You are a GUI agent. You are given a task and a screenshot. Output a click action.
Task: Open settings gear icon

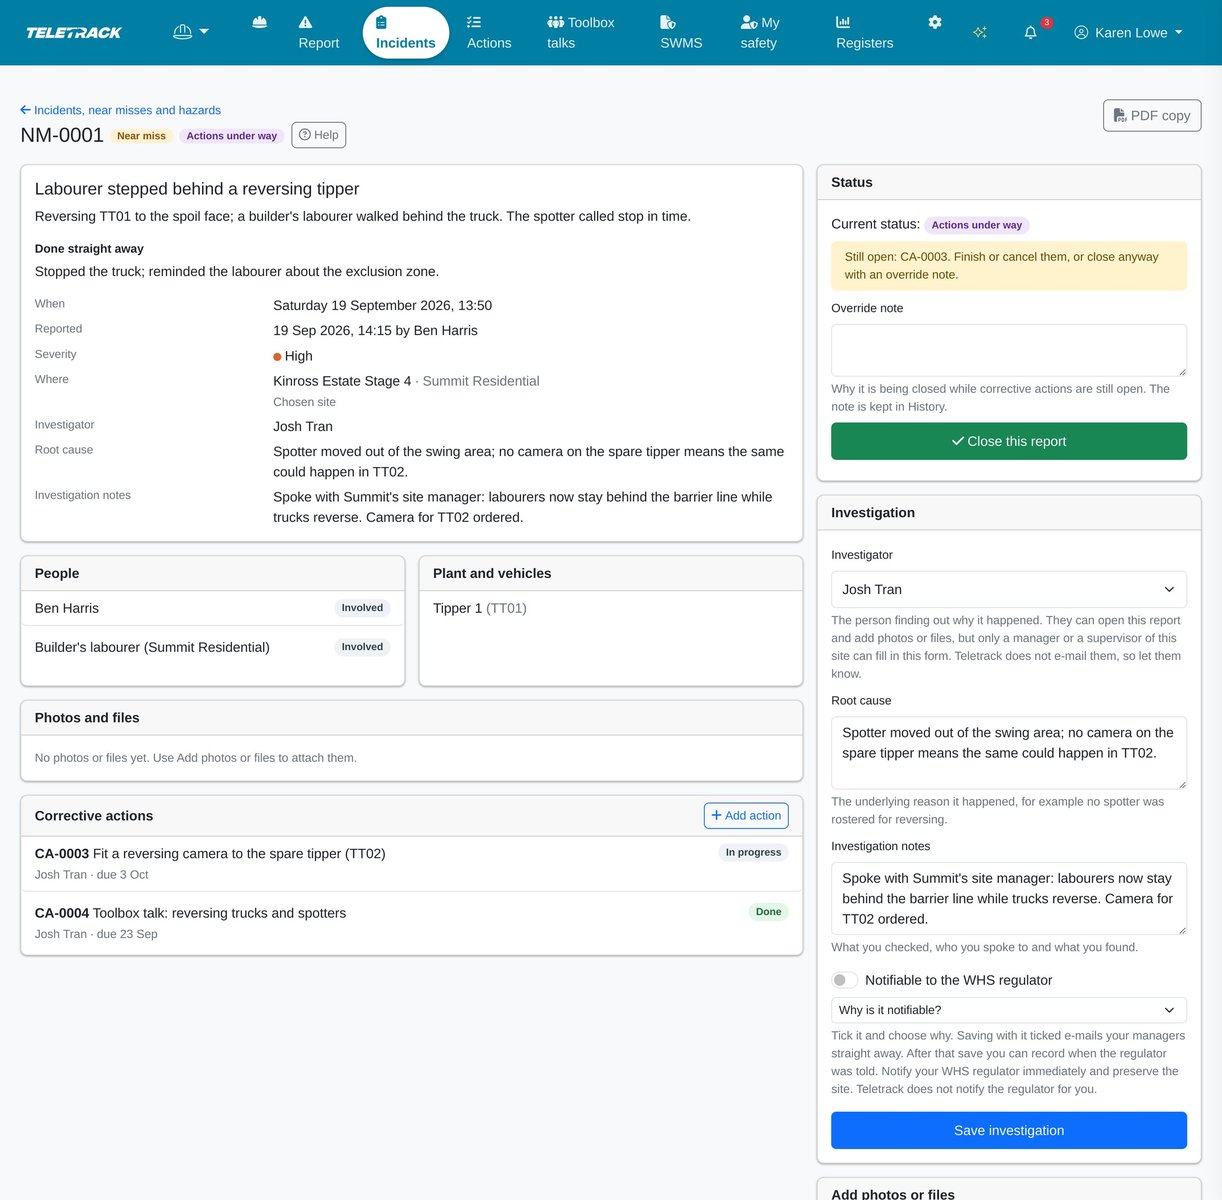click(935, 22)
